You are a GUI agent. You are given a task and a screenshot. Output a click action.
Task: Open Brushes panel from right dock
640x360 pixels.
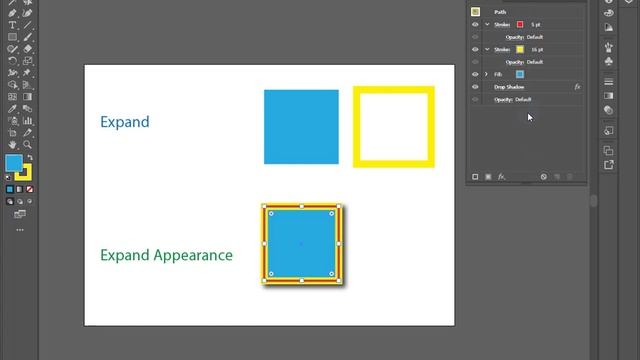pyautogui.click(x=609, y=47)
